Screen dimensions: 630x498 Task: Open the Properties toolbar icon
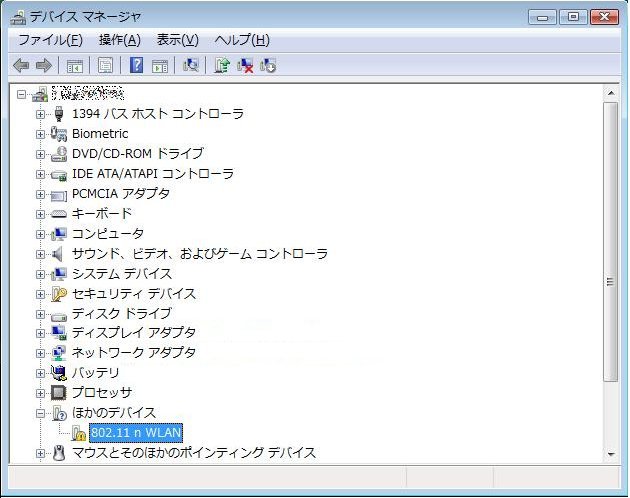(x=106, y=66)
